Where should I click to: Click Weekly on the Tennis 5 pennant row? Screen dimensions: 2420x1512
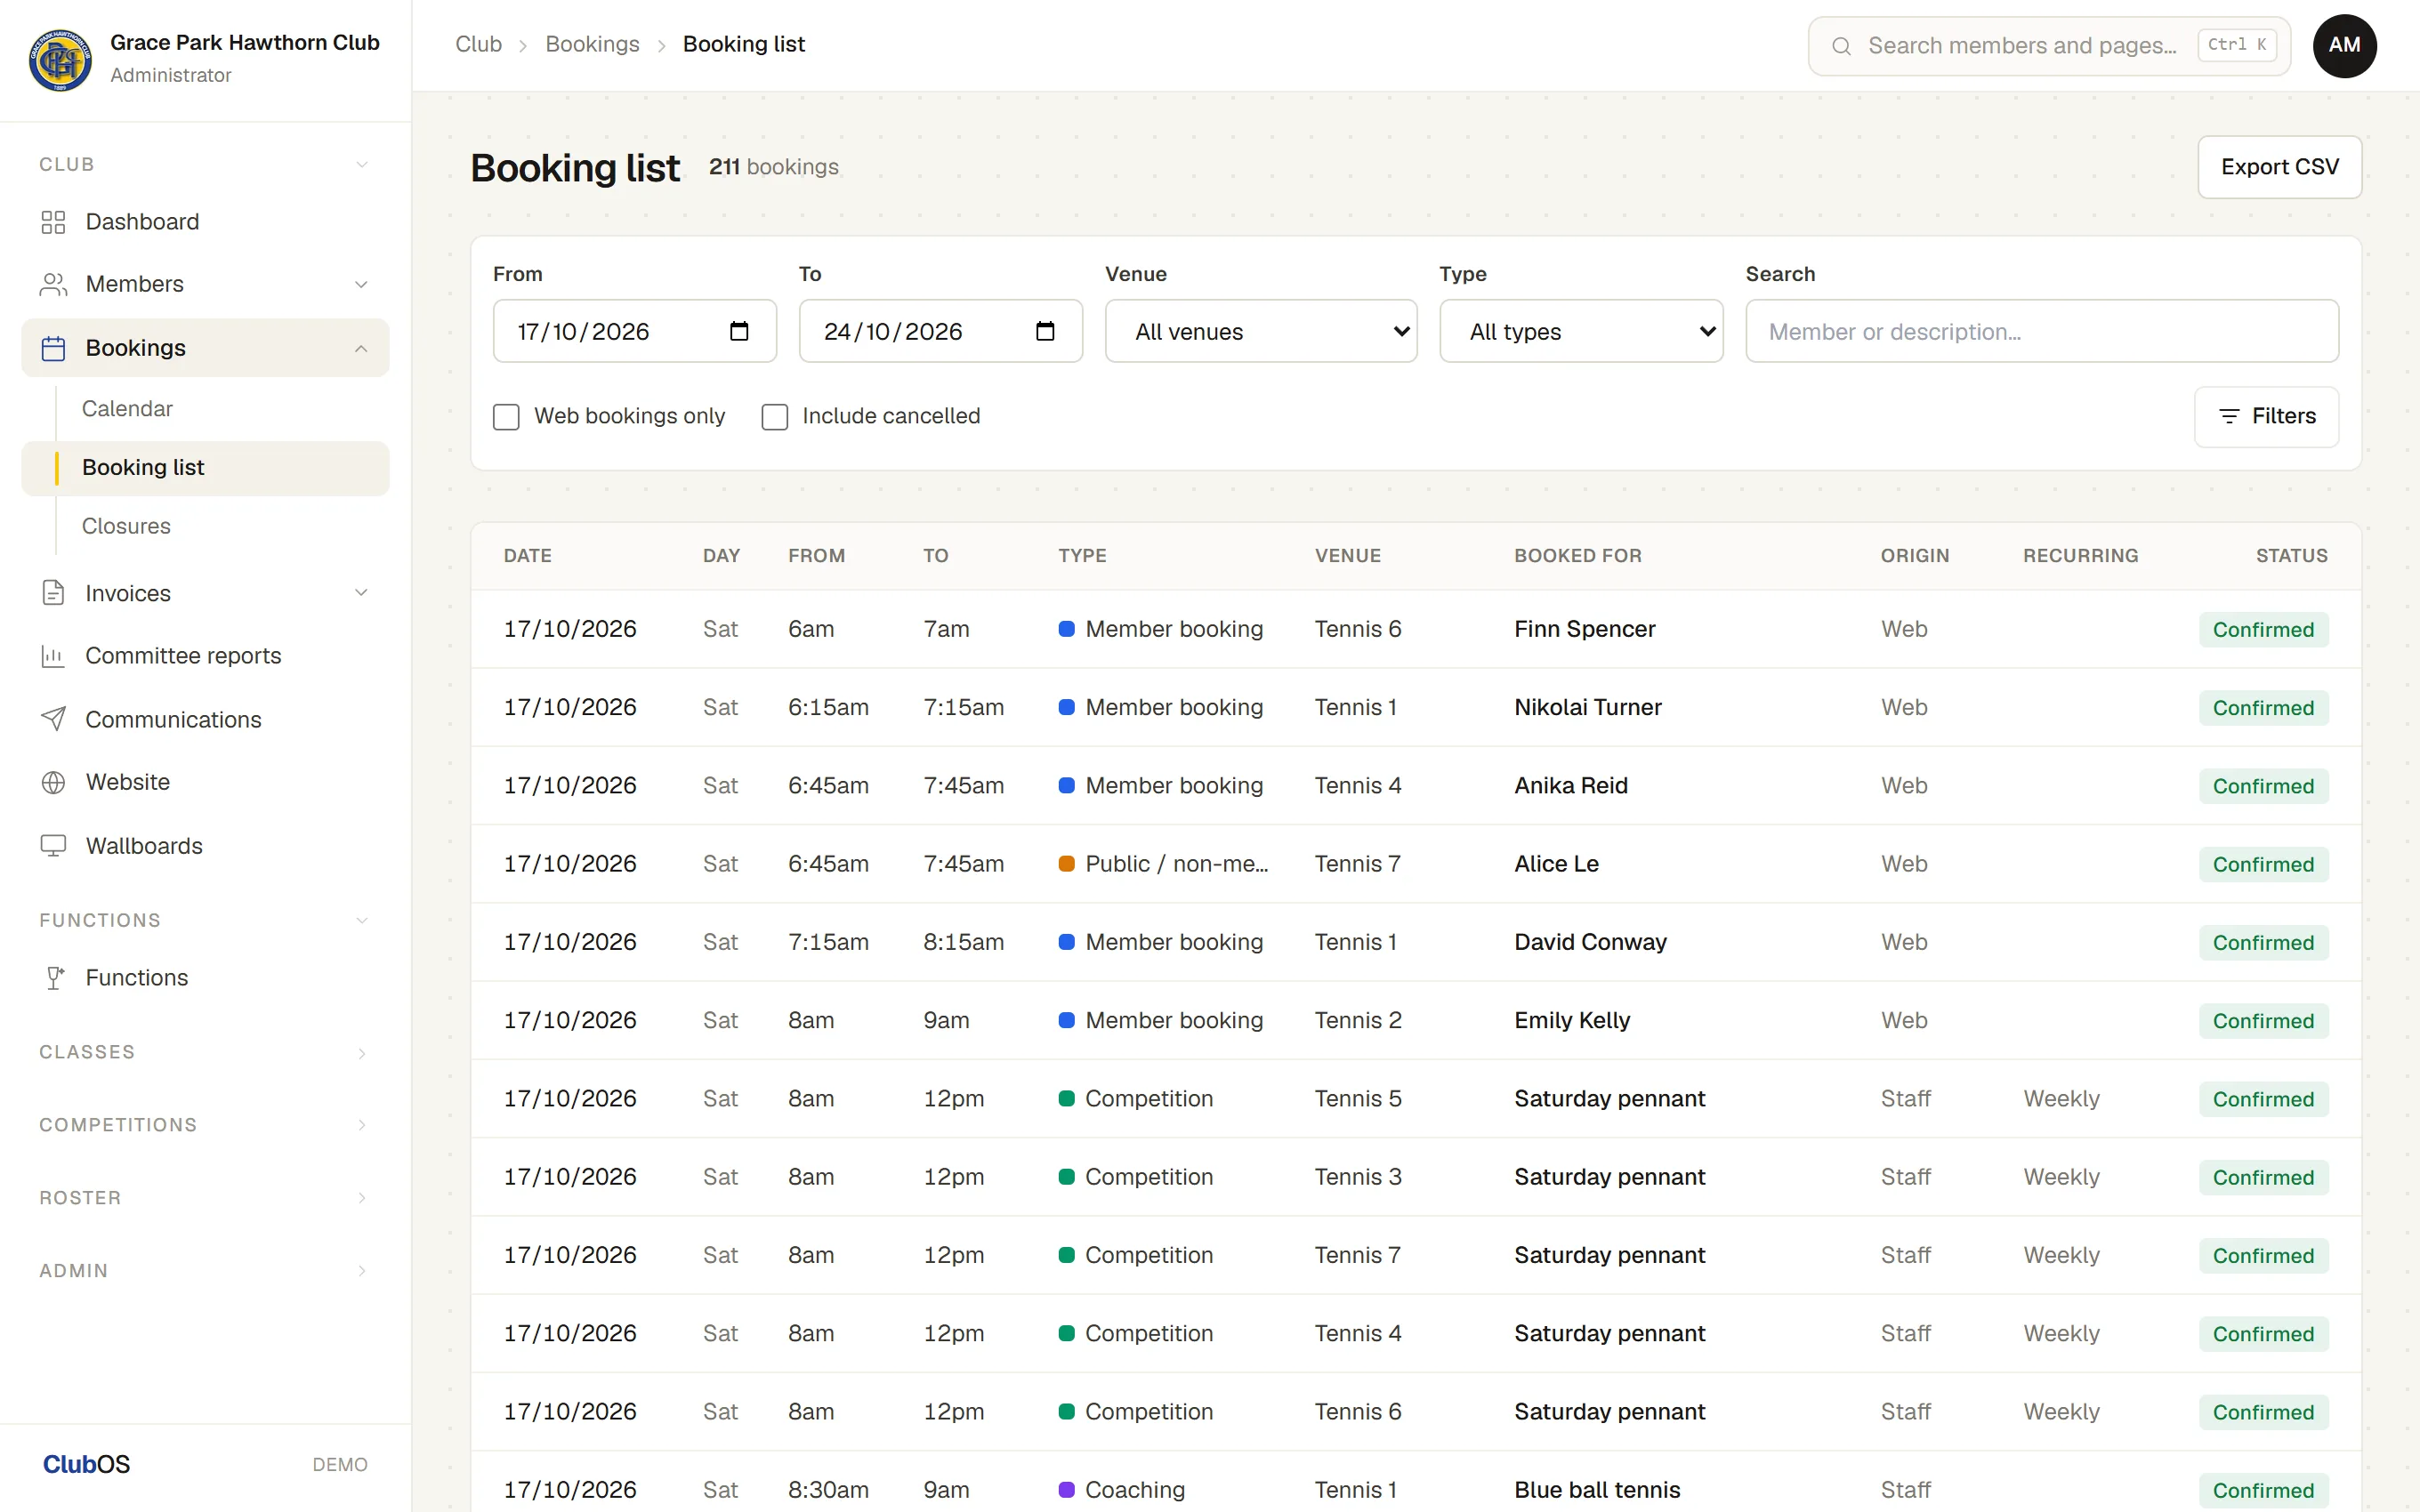coord(2061,1099)
